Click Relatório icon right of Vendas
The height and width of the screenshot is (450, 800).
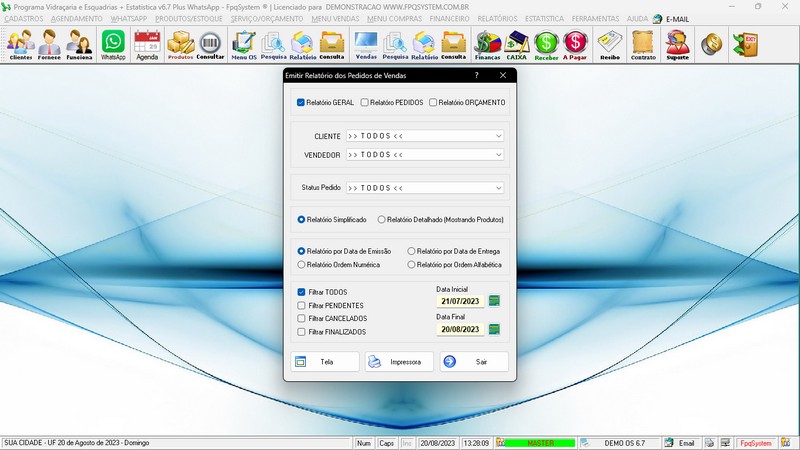pos(424,45)
